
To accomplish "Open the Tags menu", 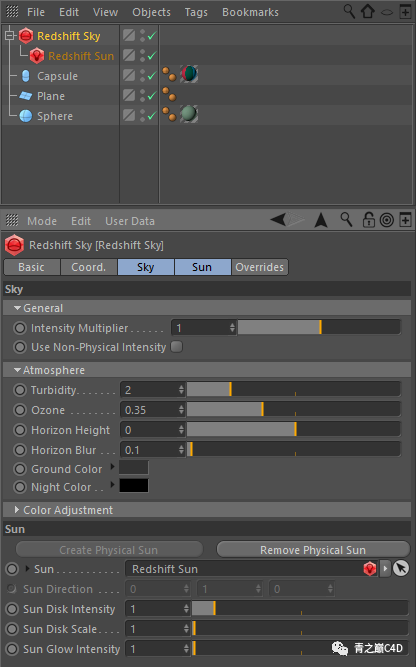I will pos(196,12).
